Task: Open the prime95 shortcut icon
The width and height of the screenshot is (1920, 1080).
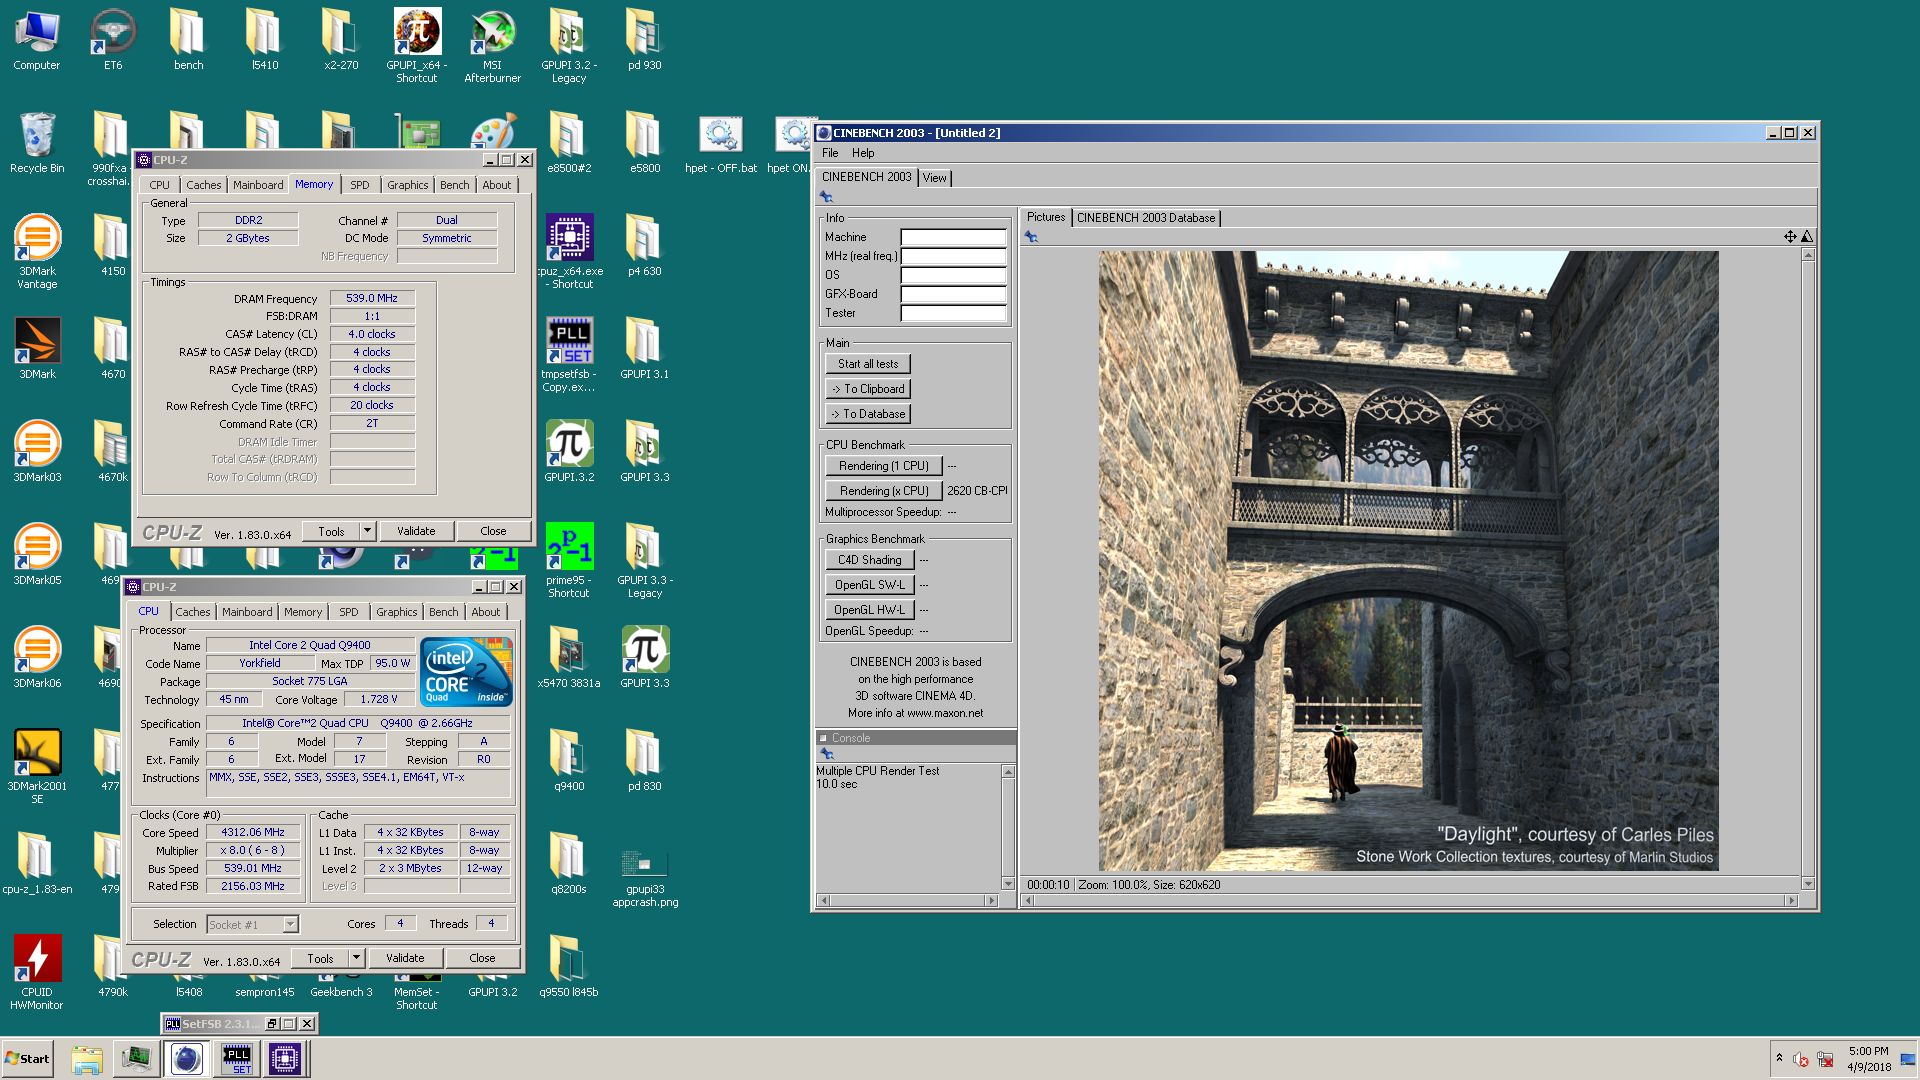Action: [x=569, y=561]
